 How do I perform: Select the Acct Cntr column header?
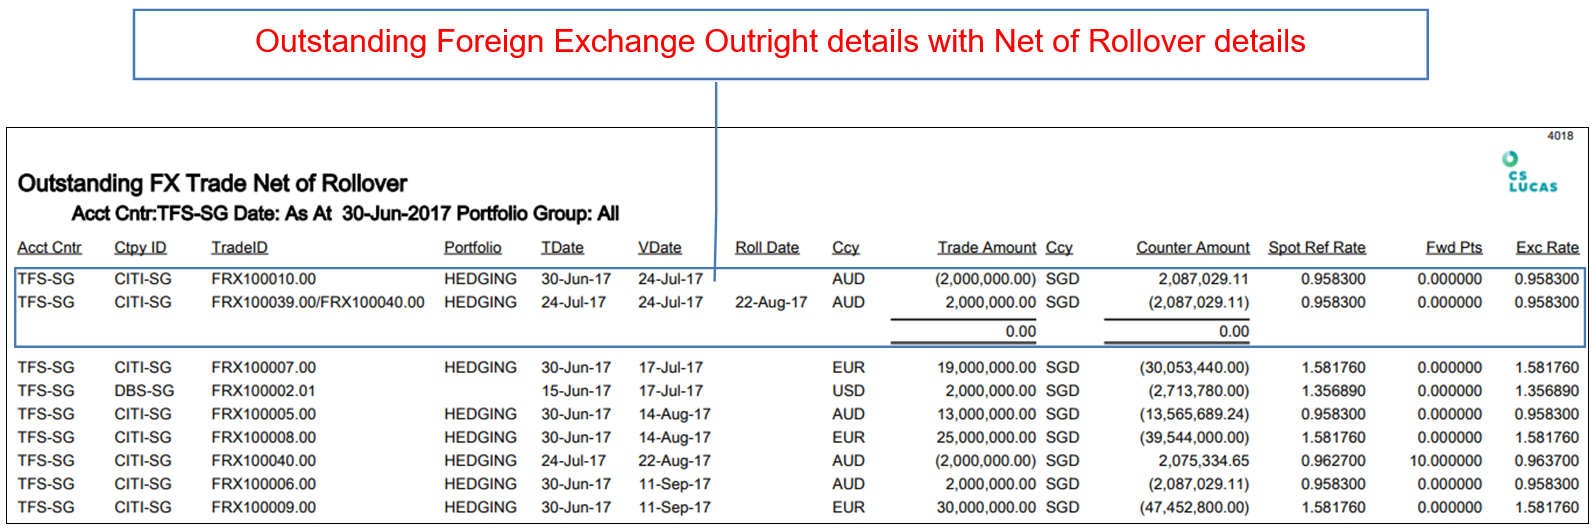50,248
